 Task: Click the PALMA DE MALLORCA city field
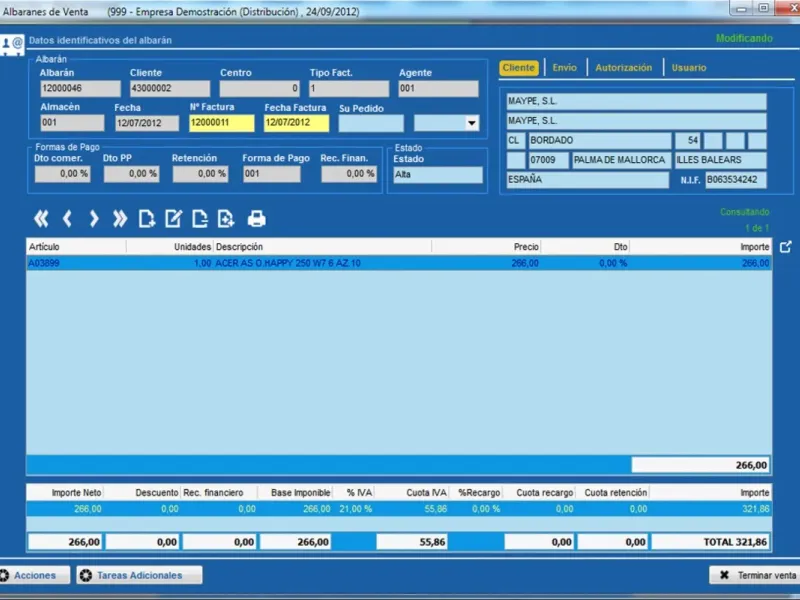pyautogui.click(x=621, y=160)
